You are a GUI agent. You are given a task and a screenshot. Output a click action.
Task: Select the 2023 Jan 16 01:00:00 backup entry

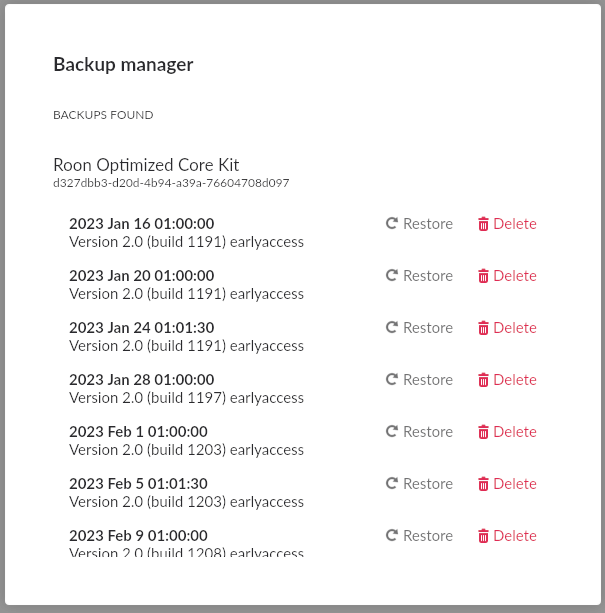pos(186,233)
